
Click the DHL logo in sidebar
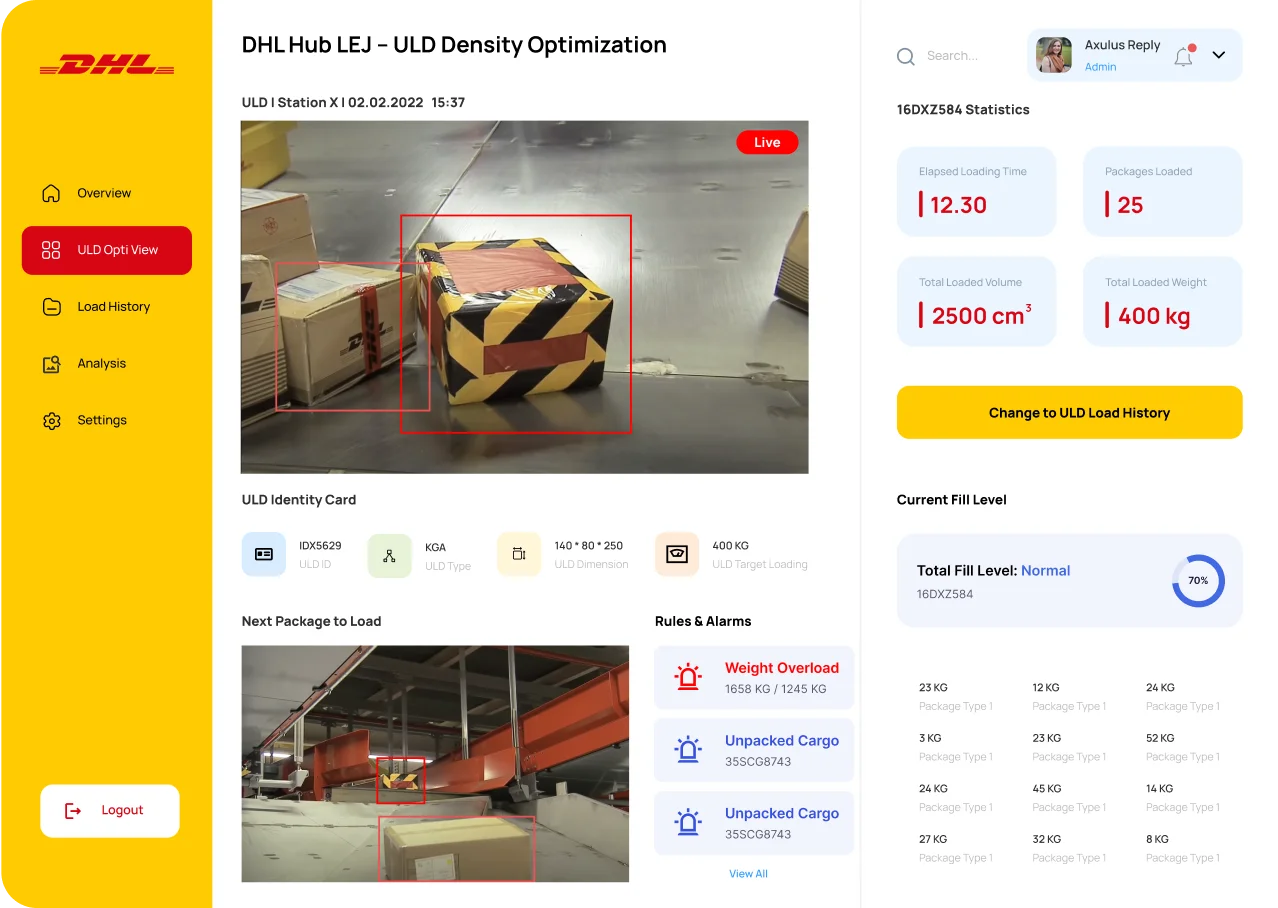[106, 66]
